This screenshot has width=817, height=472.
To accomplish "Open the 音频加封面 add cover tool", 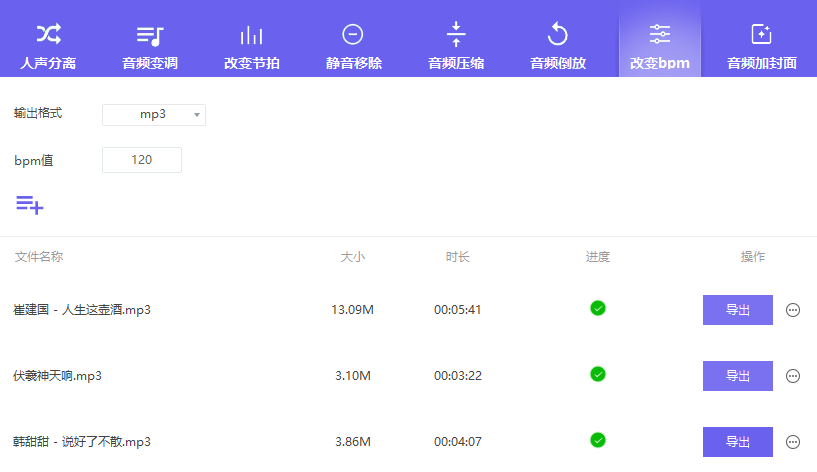I will tap(761, 45).
